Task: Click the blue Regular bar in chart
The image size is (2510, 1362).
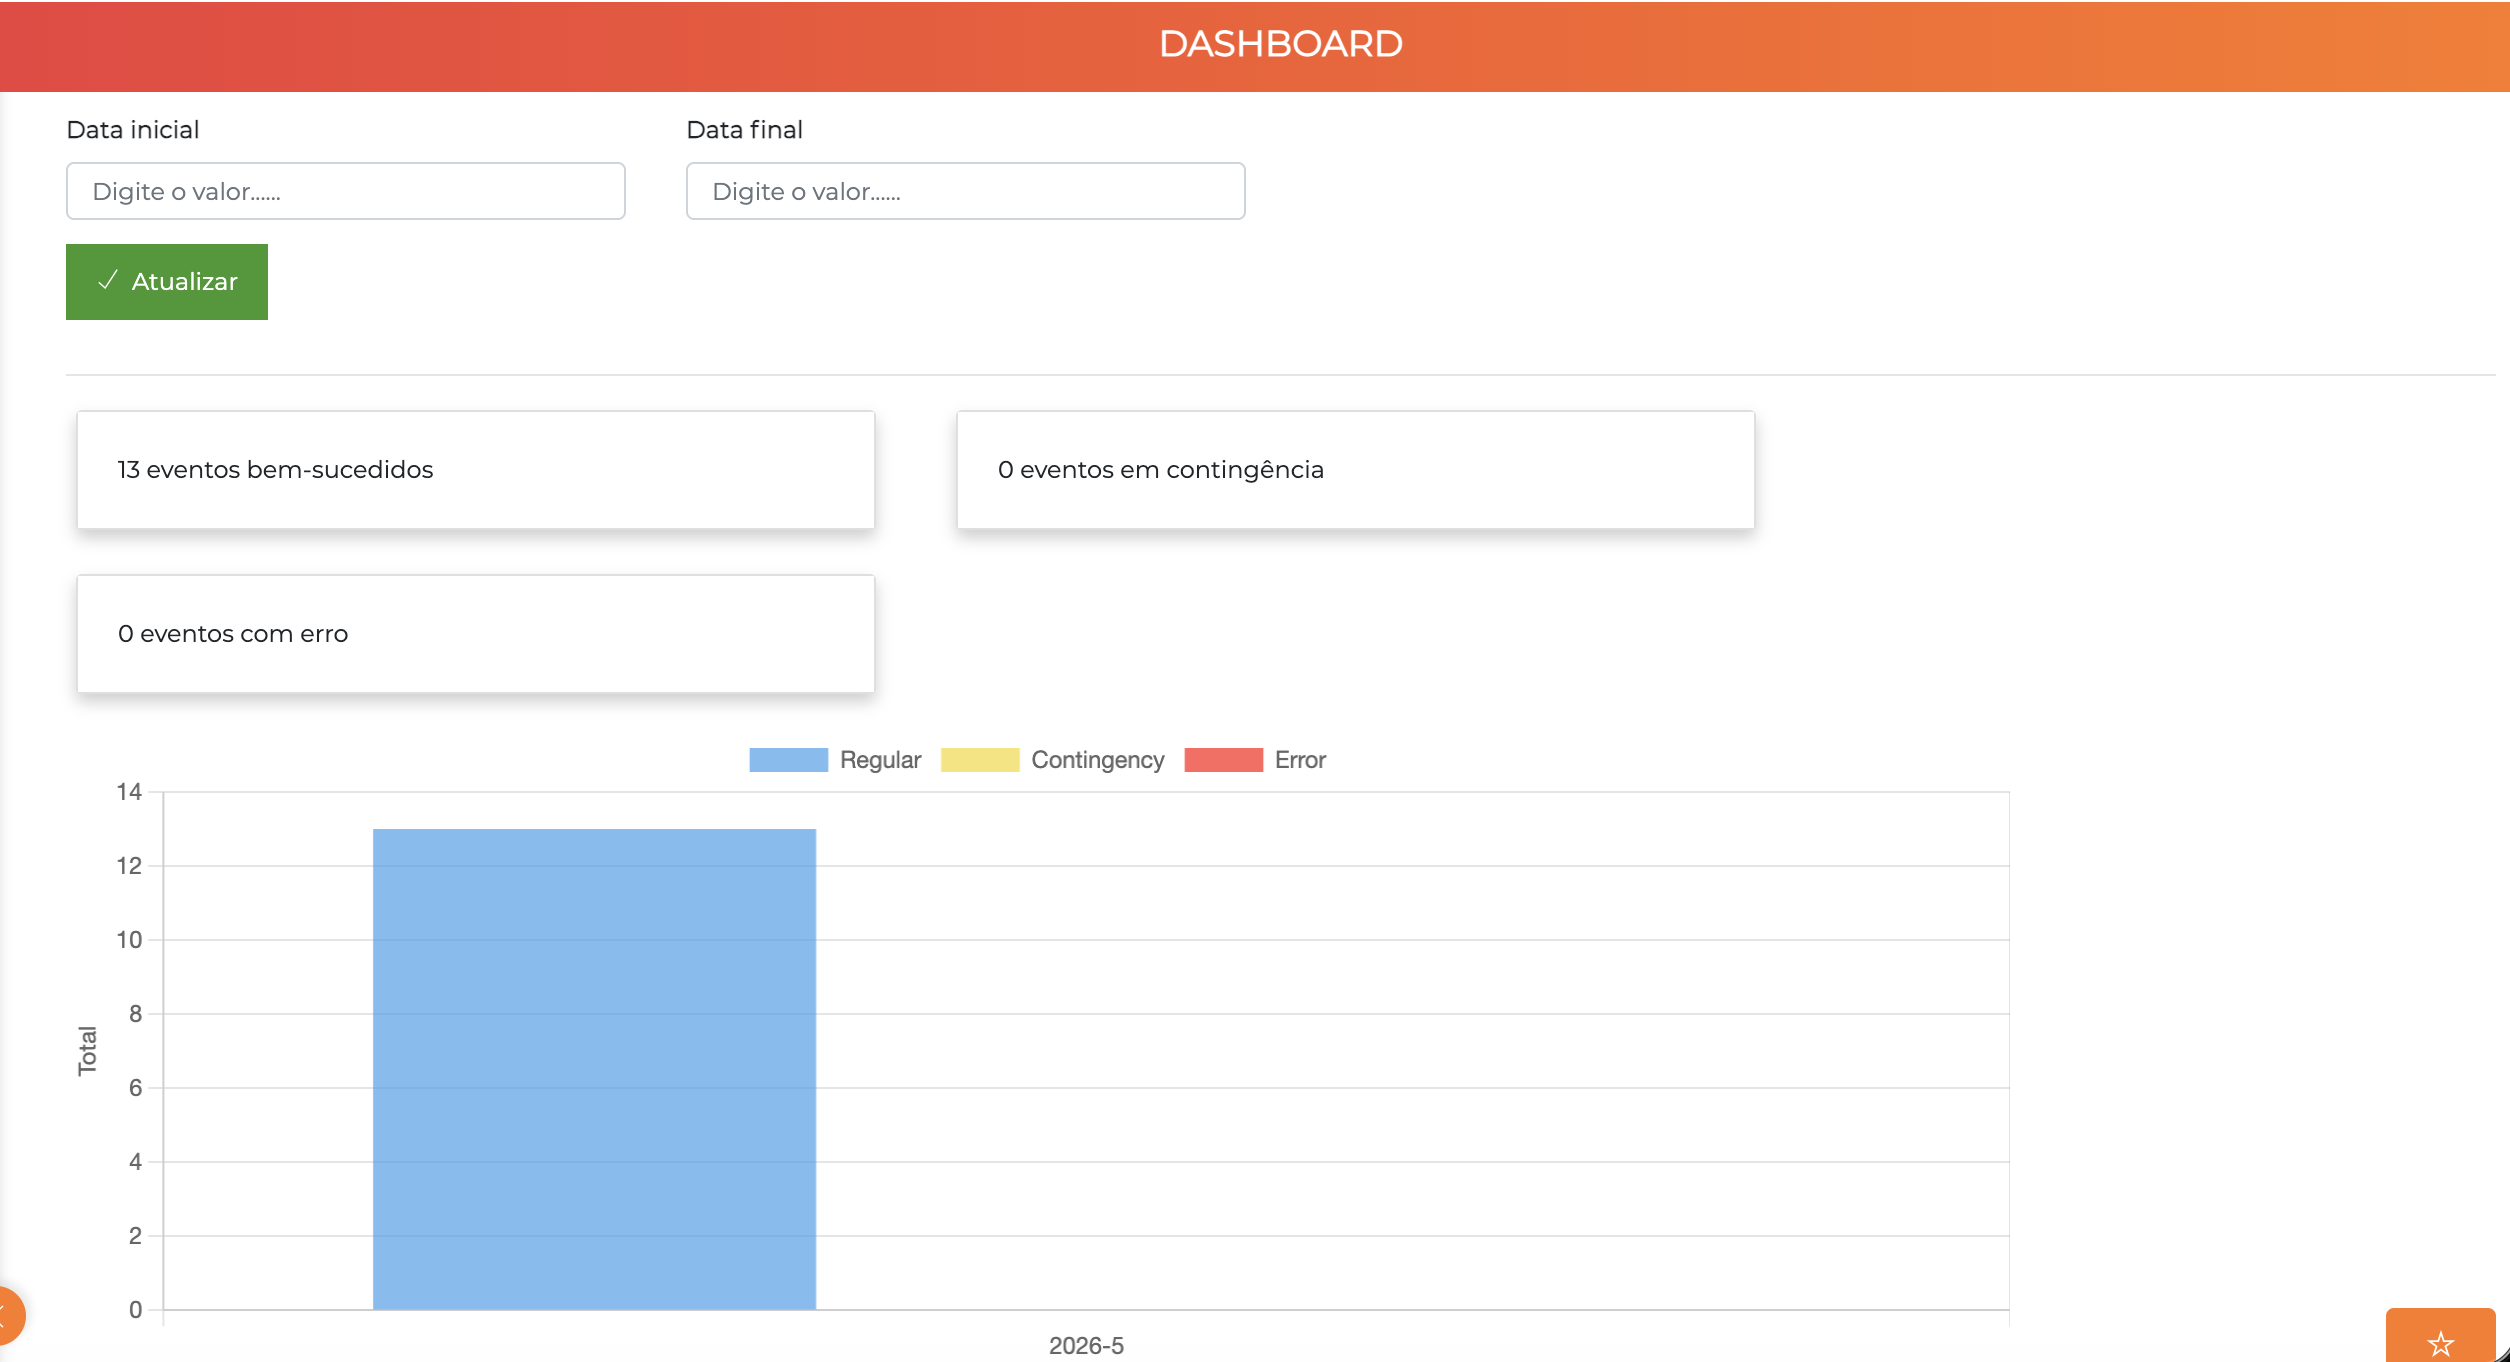Action: [595, 1069]
